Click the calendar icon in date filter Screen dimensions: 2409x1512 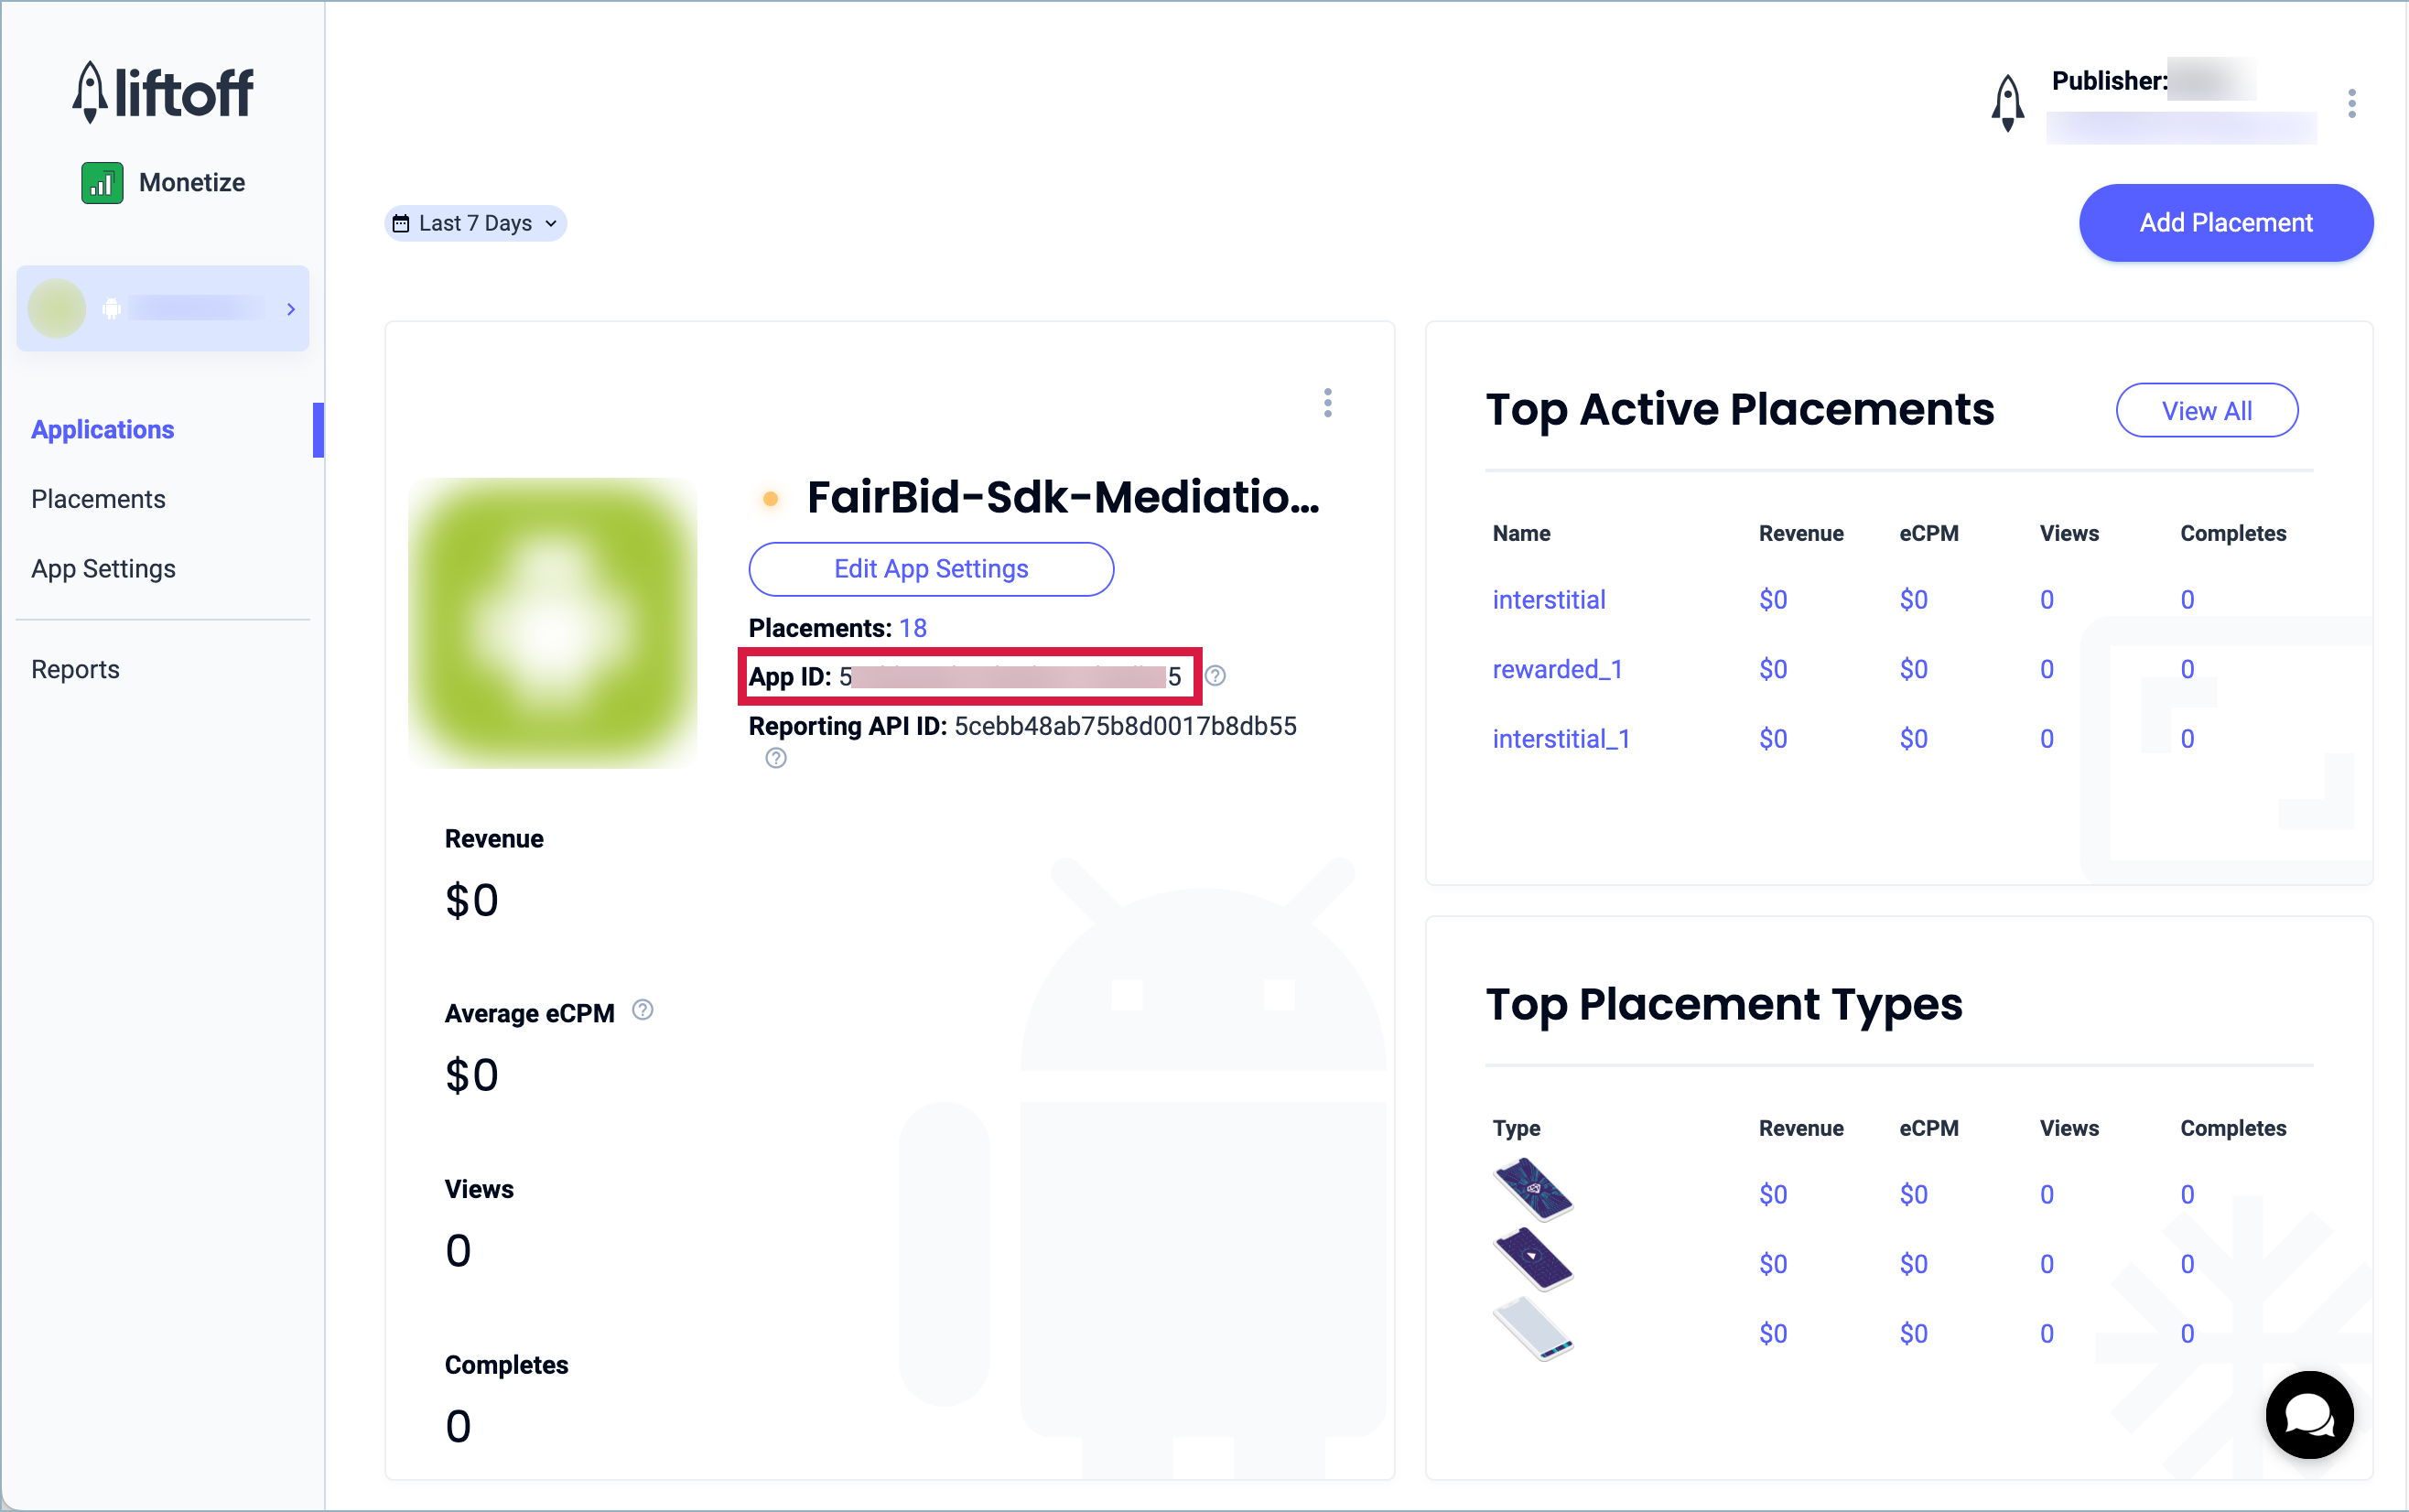[401, 224]
